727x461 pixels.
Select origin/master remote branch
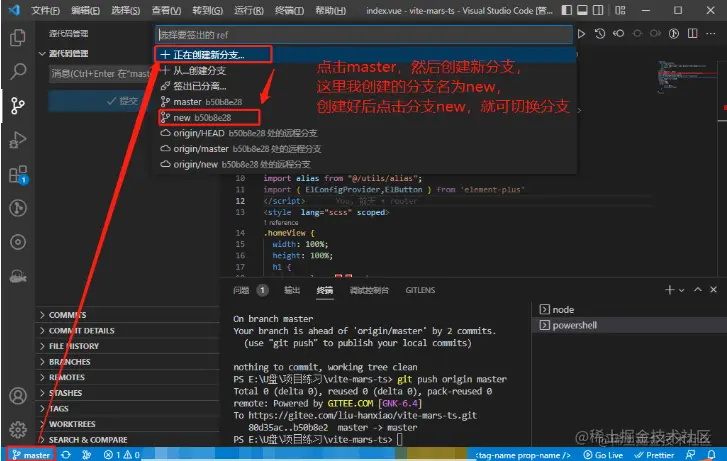pyautogui.click(x=365, y=149)
